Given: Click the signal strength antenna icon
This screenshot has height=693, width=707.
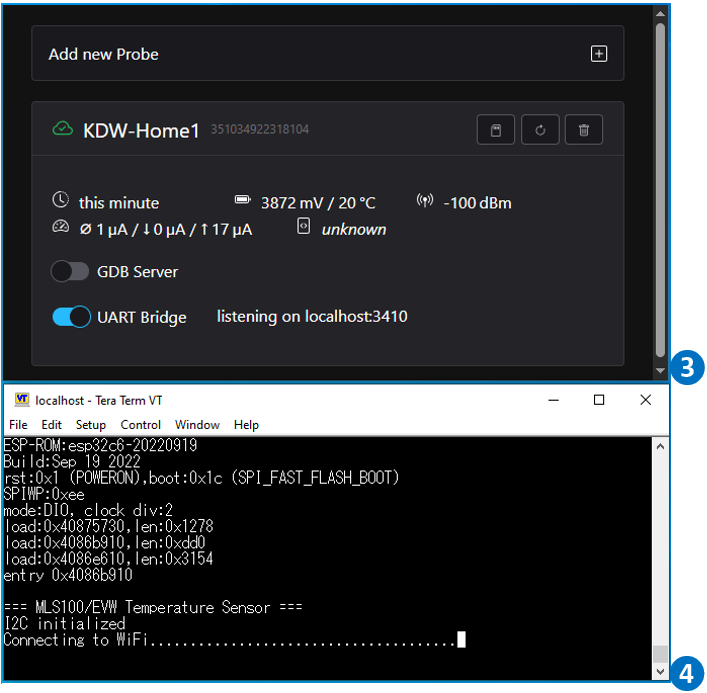Looking at the screenshot, I should point(425,202).
